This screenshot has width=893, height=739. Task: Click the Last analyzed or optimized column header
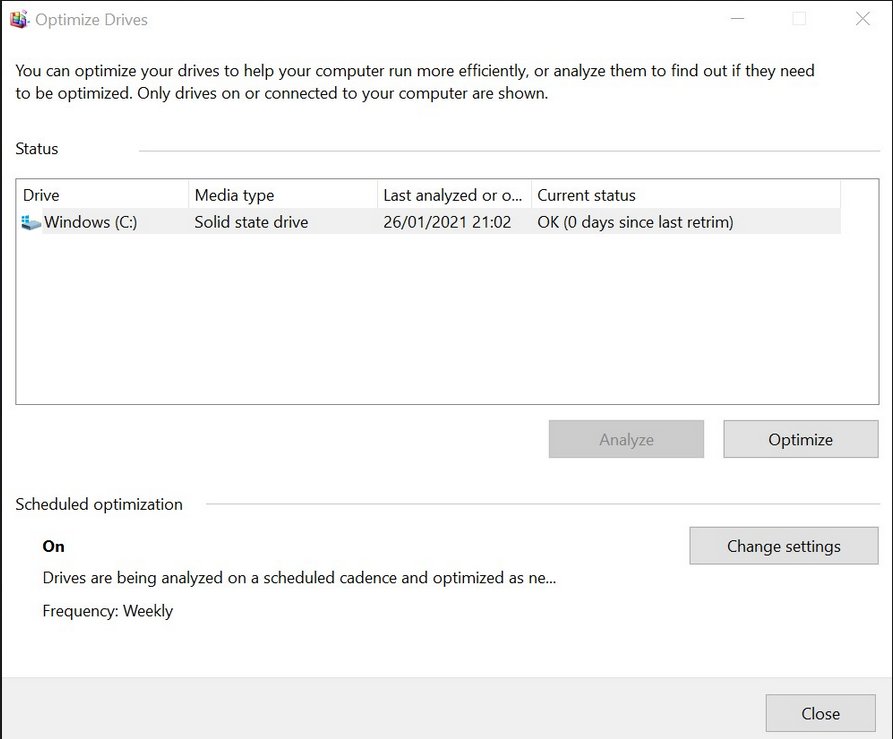pyautogui.click(x=454, y=195)
